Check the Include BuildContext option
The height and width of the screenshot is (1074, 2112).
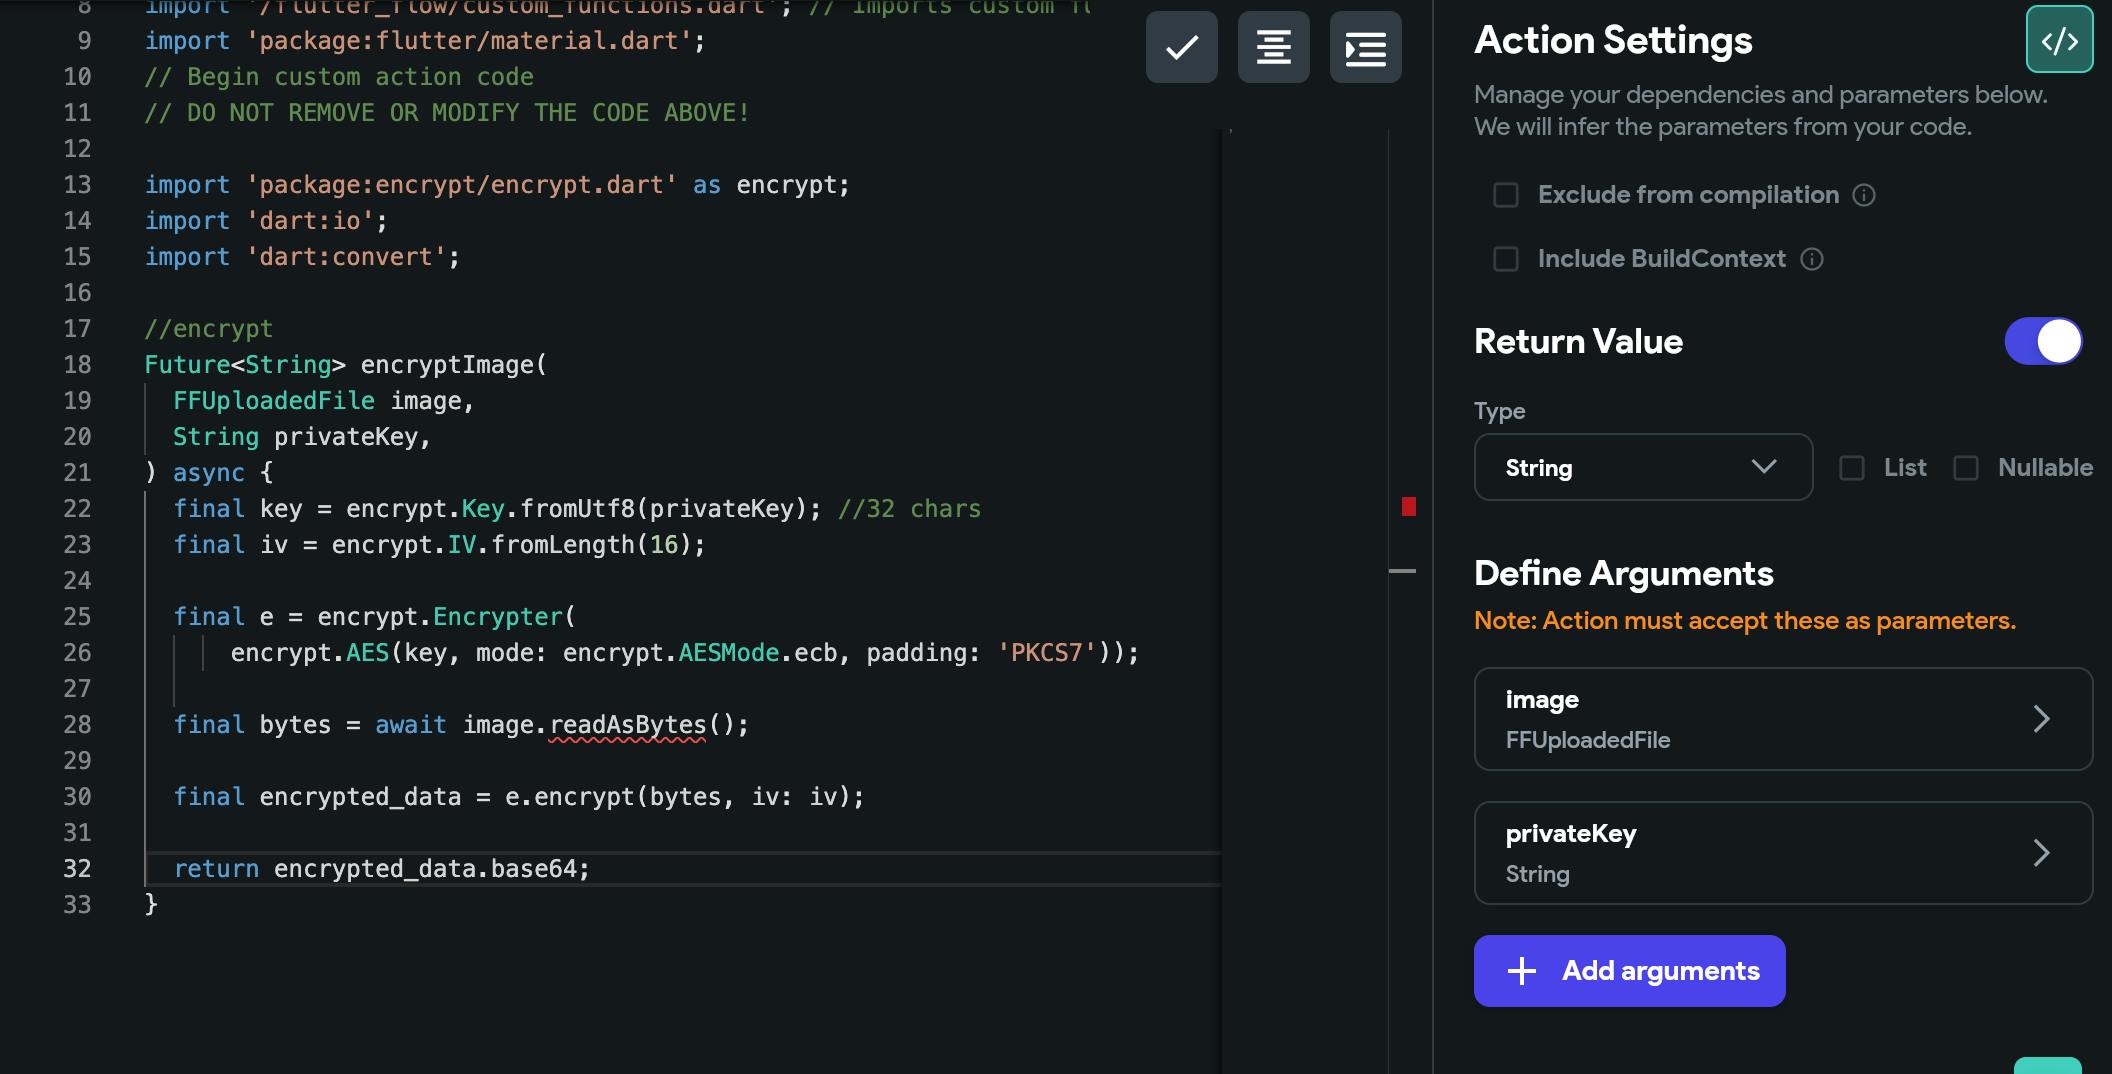[x=1505, y=259]
